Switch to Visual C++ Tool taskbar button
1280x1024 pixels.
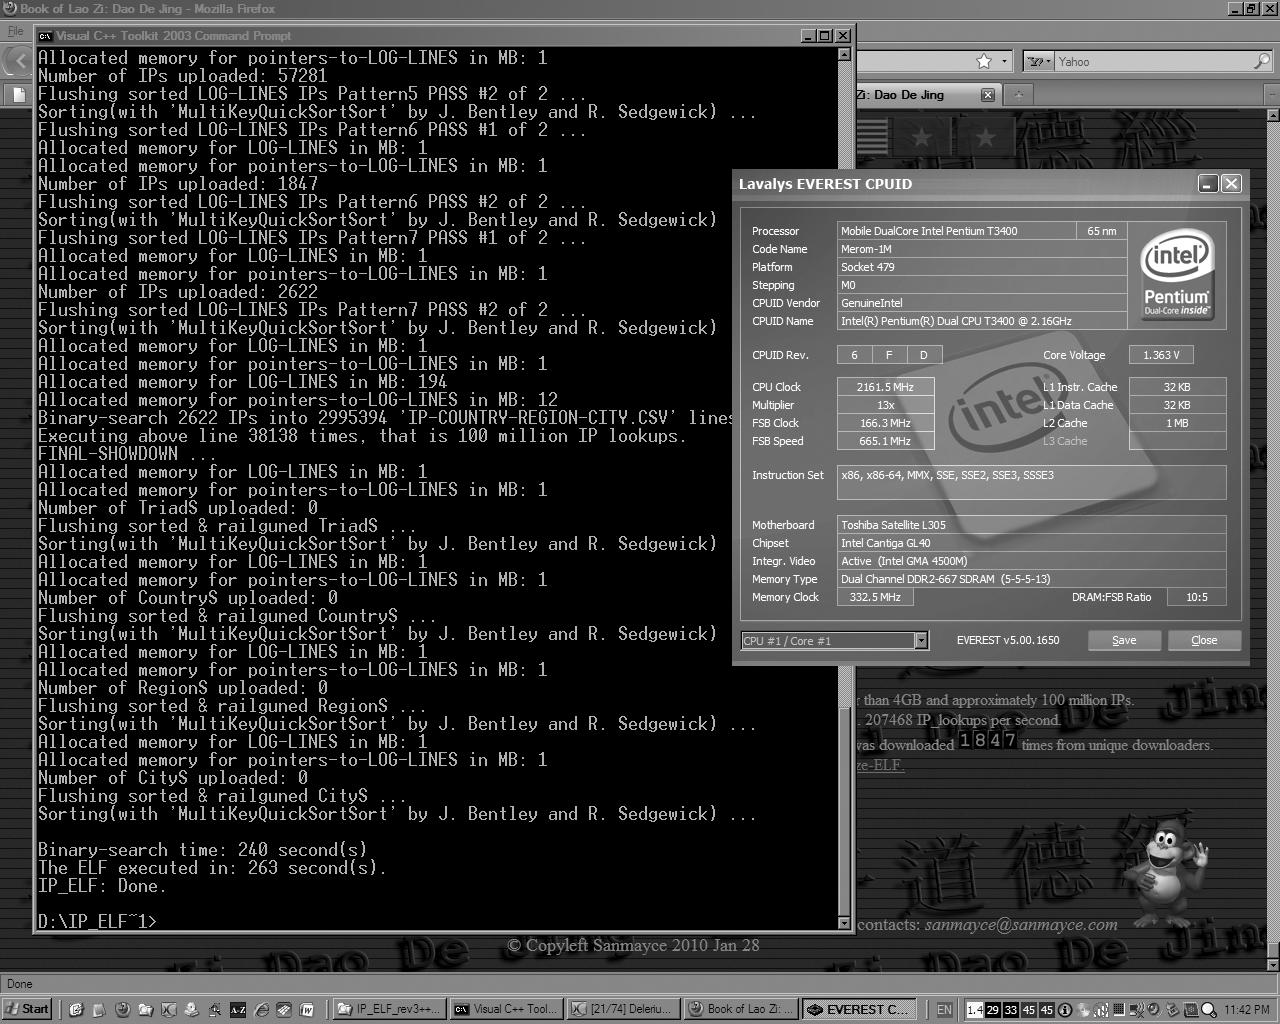[506, 1009]
